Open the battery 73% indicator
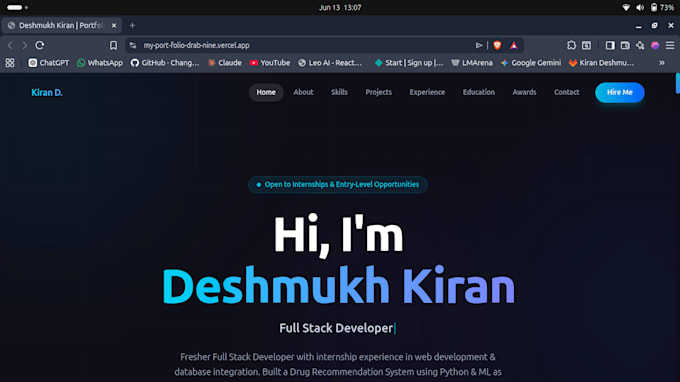This screenshot has width=680, height=382. 662,7
